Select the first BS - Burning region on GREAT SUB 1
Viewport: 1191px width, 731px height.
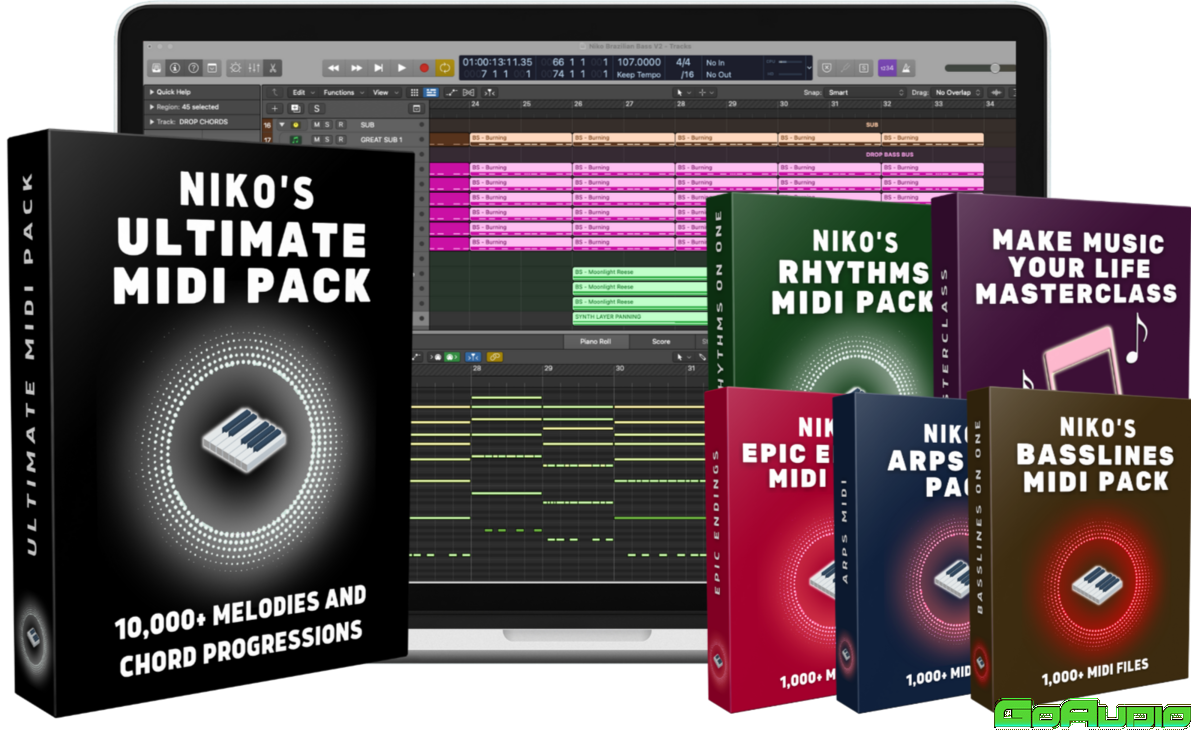520,138
